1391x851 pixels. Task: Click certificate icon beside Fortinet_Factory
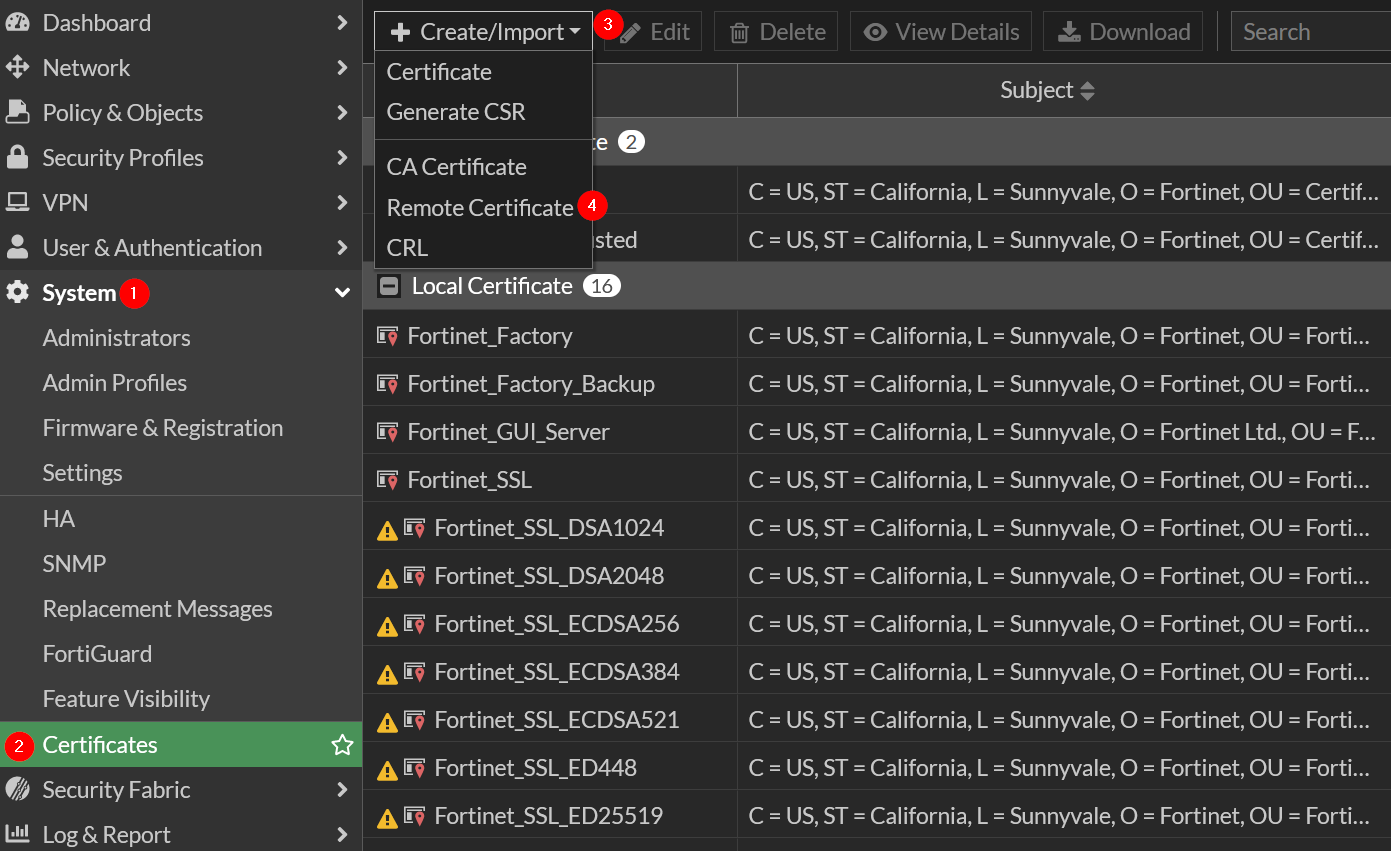(387, 336)
